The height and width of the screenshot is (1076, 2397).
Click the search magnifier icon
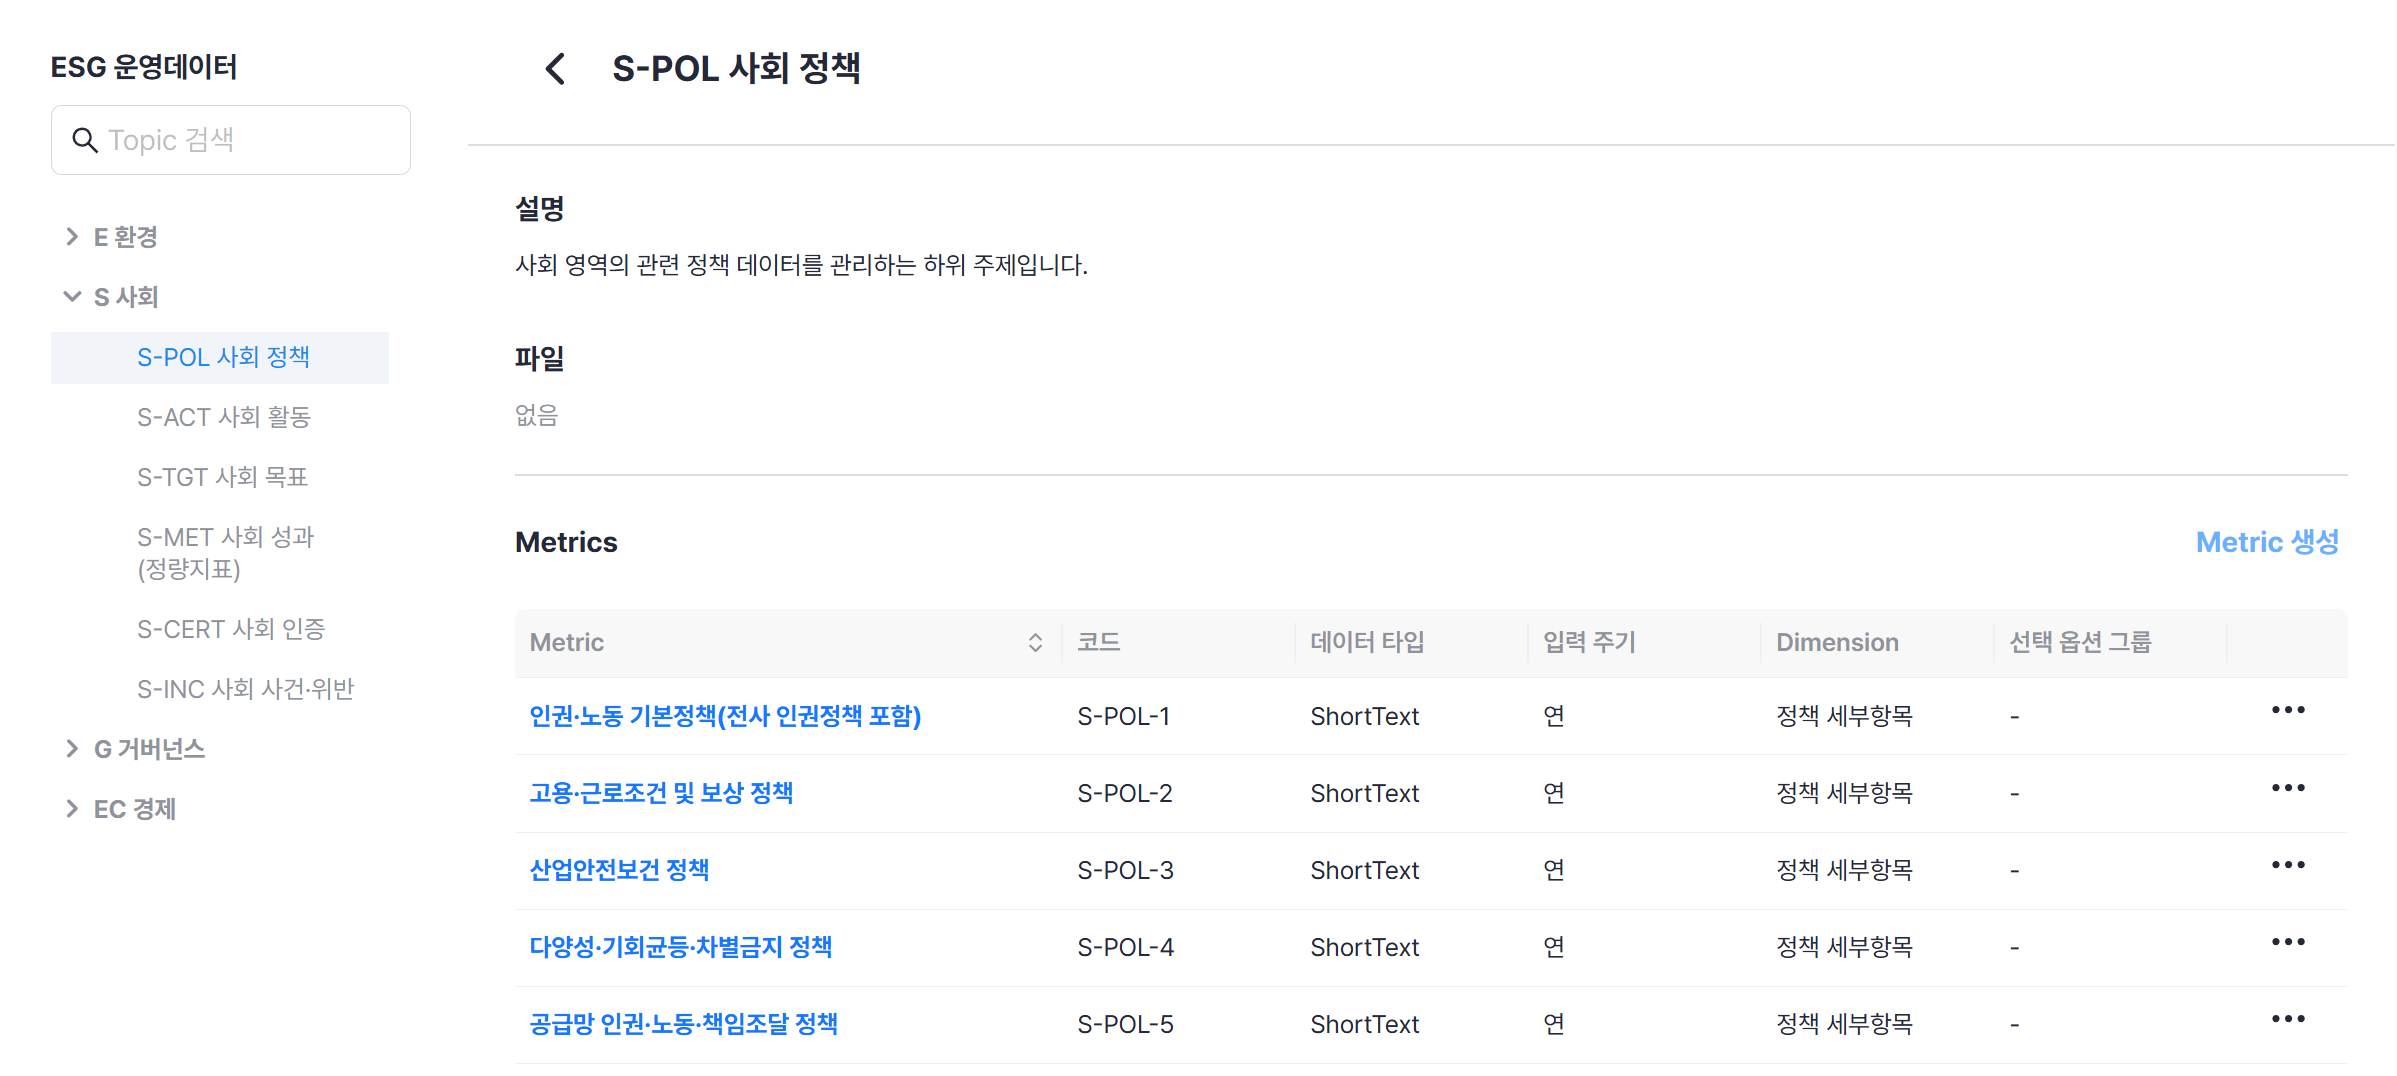pyautogui.click(x=85, y=140)
